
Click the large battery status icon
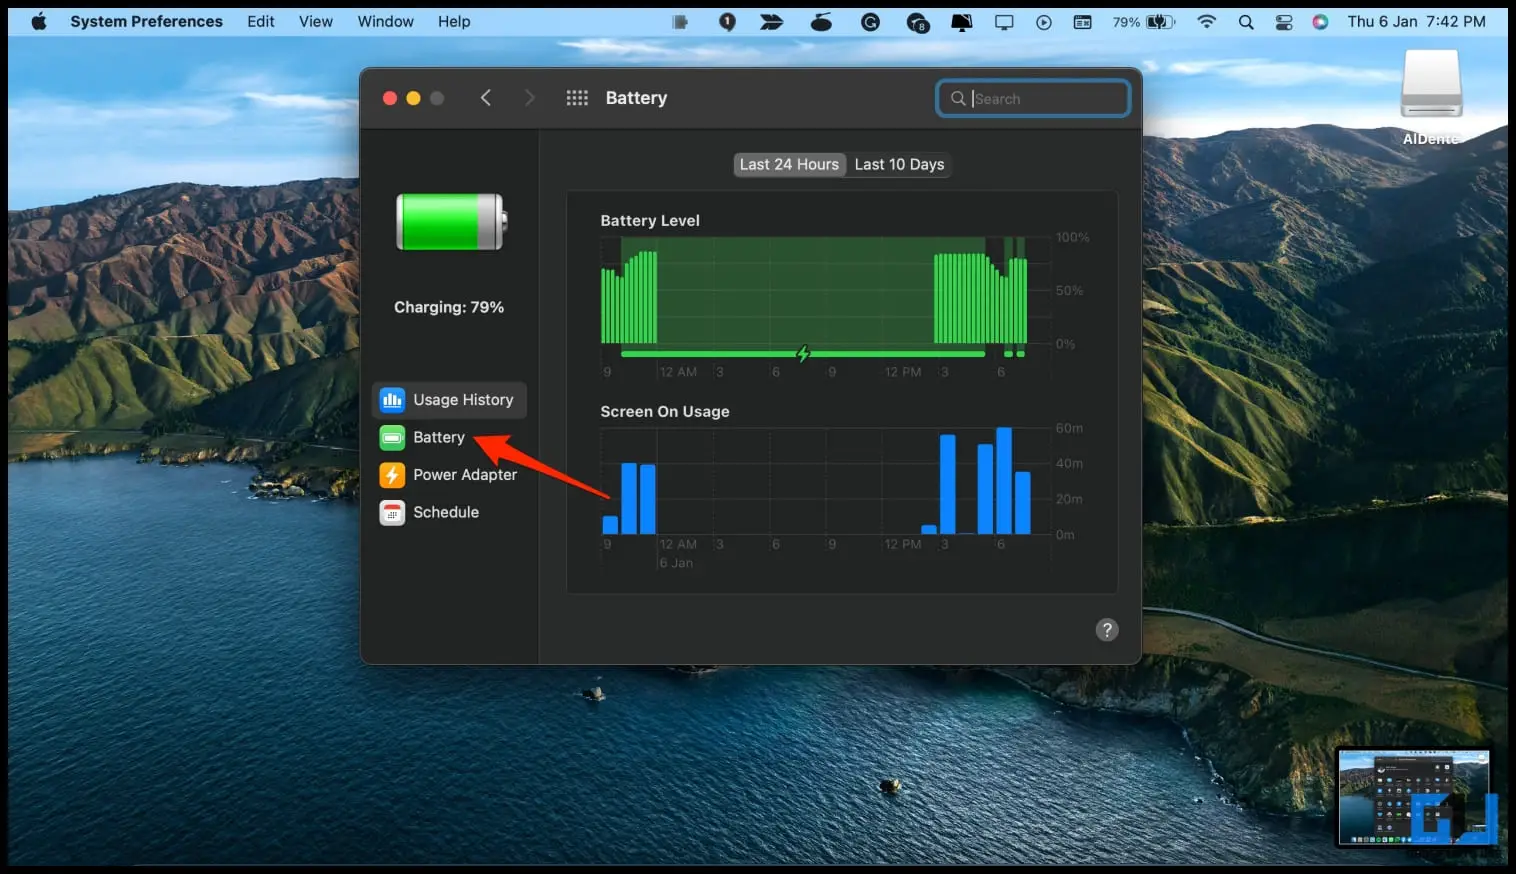coord(451,222)
